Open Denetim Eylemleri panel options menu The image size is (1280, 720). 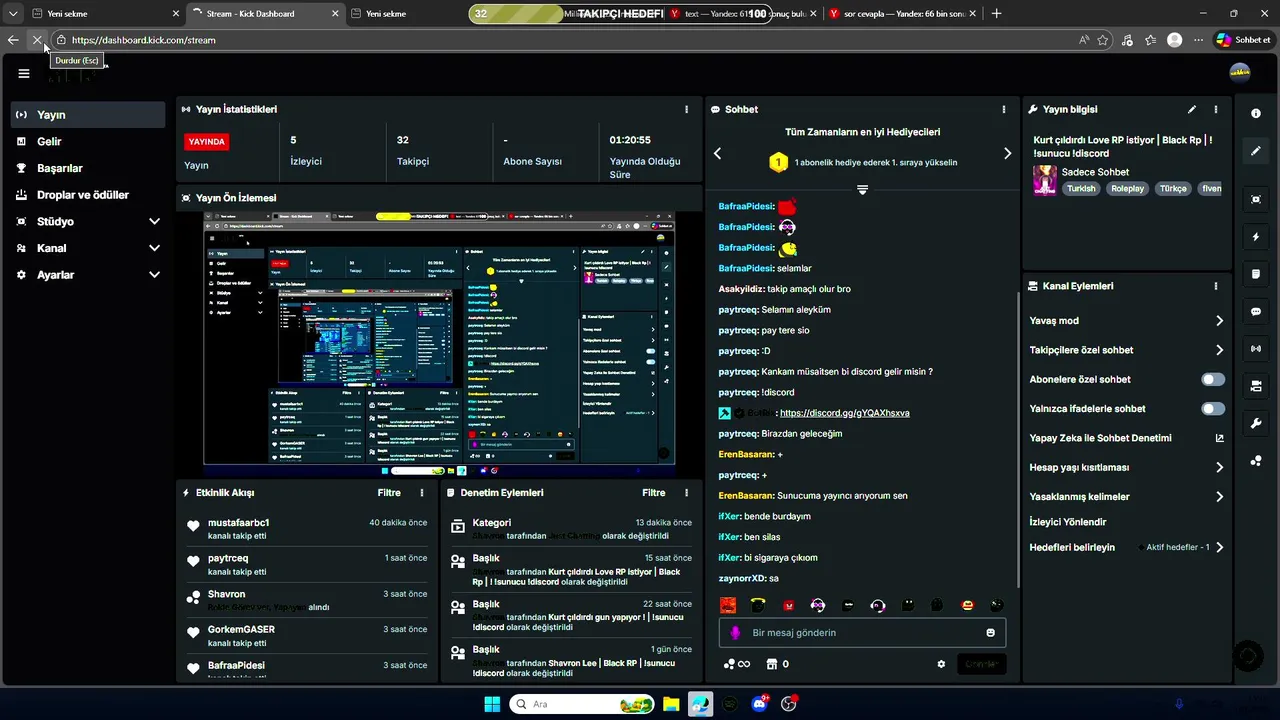pyautogui.click(x=686, y=493)
